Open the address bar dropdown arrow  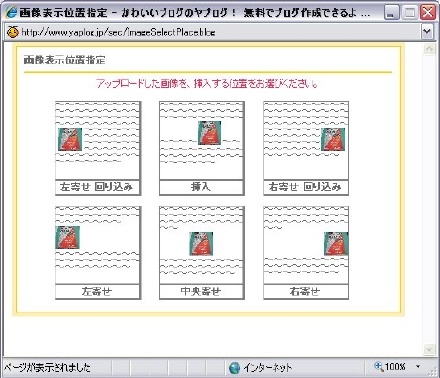pyautogui.click(x=427, y=32)
